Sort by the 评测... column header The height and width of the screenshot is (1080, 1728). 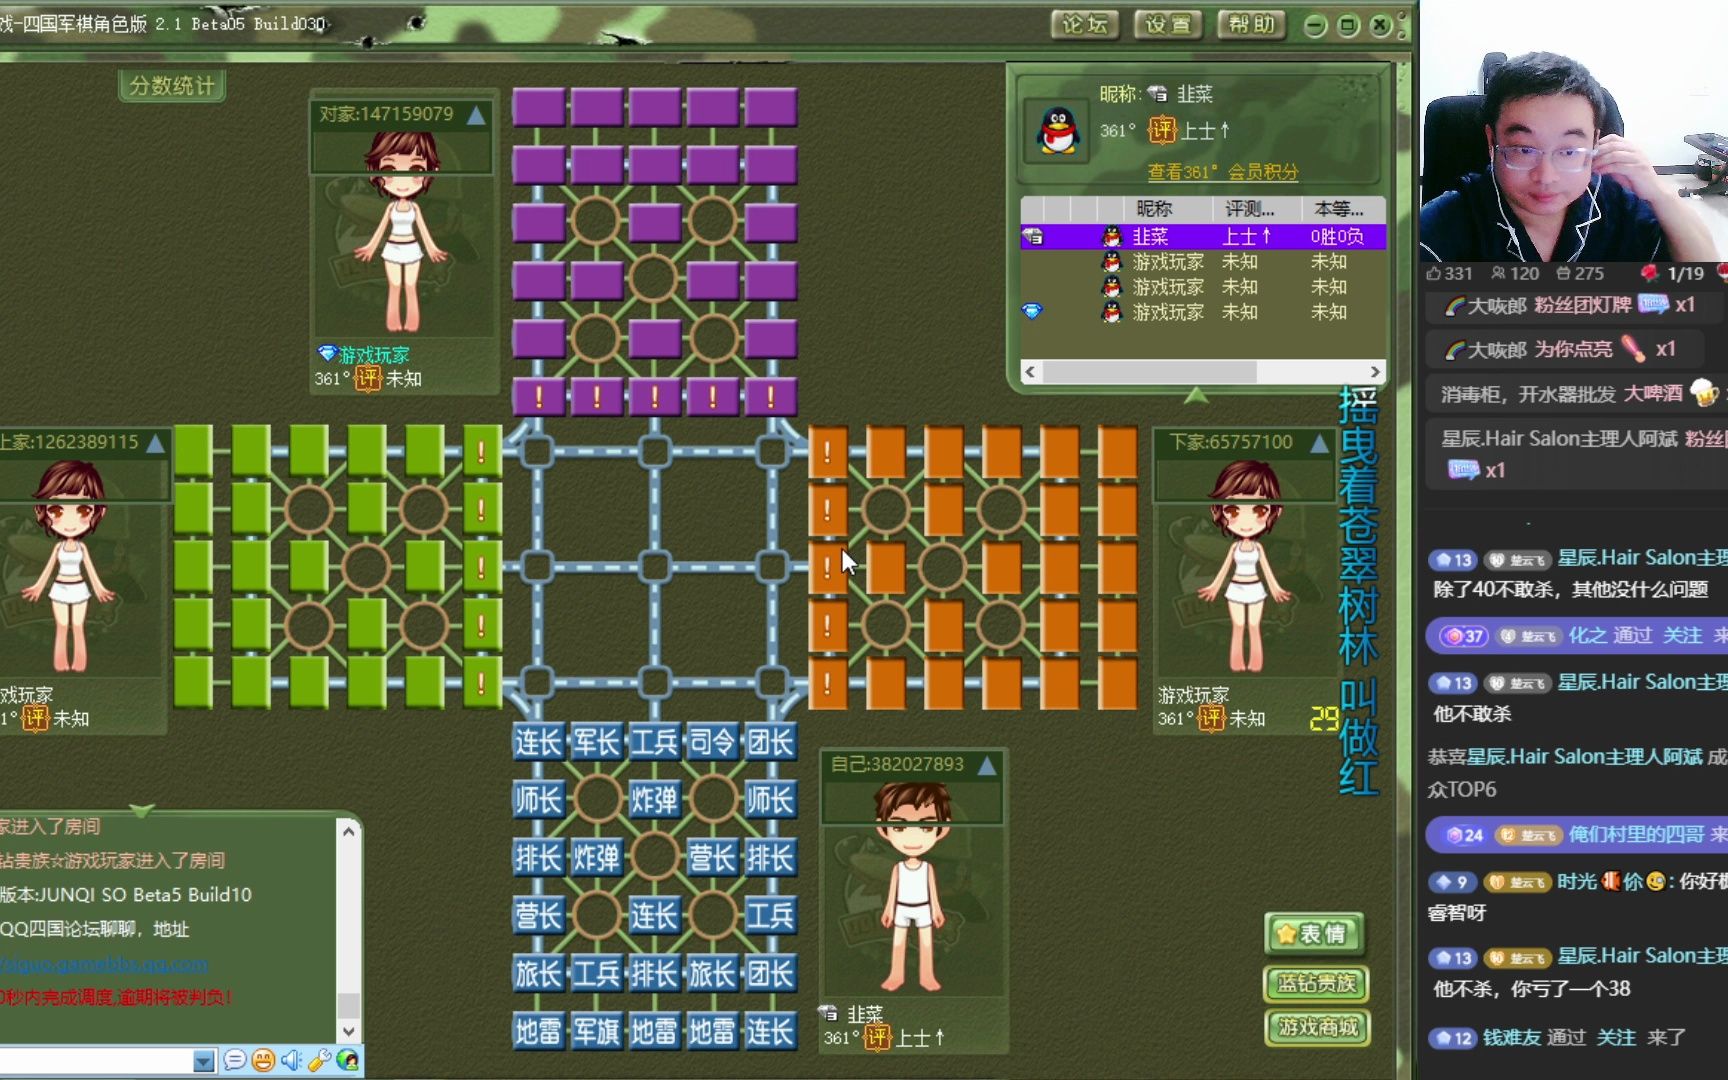(1250, 209)
